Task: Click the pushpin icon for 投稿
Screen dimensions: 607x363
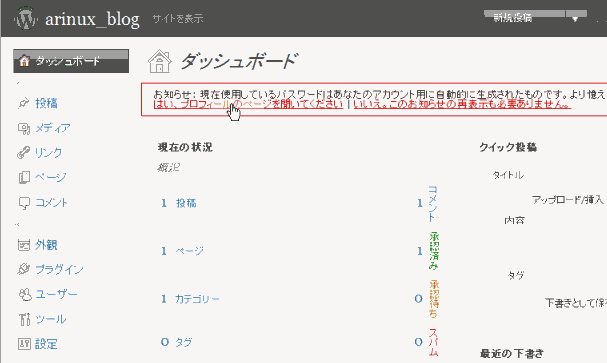Action: (x=23, y=103)
